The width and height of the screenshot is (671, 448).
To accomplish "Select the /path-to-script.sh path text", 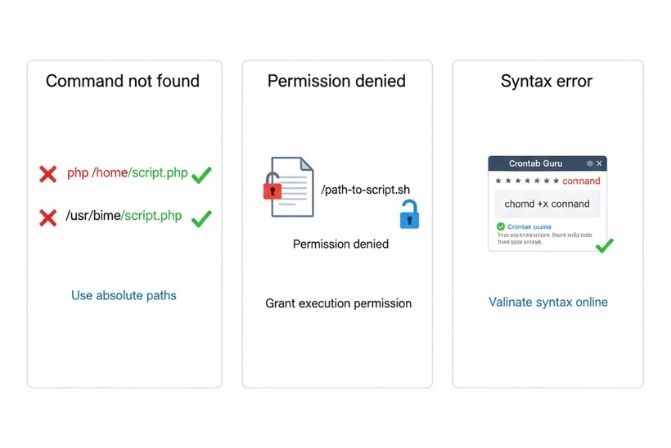I will (363, 187).
